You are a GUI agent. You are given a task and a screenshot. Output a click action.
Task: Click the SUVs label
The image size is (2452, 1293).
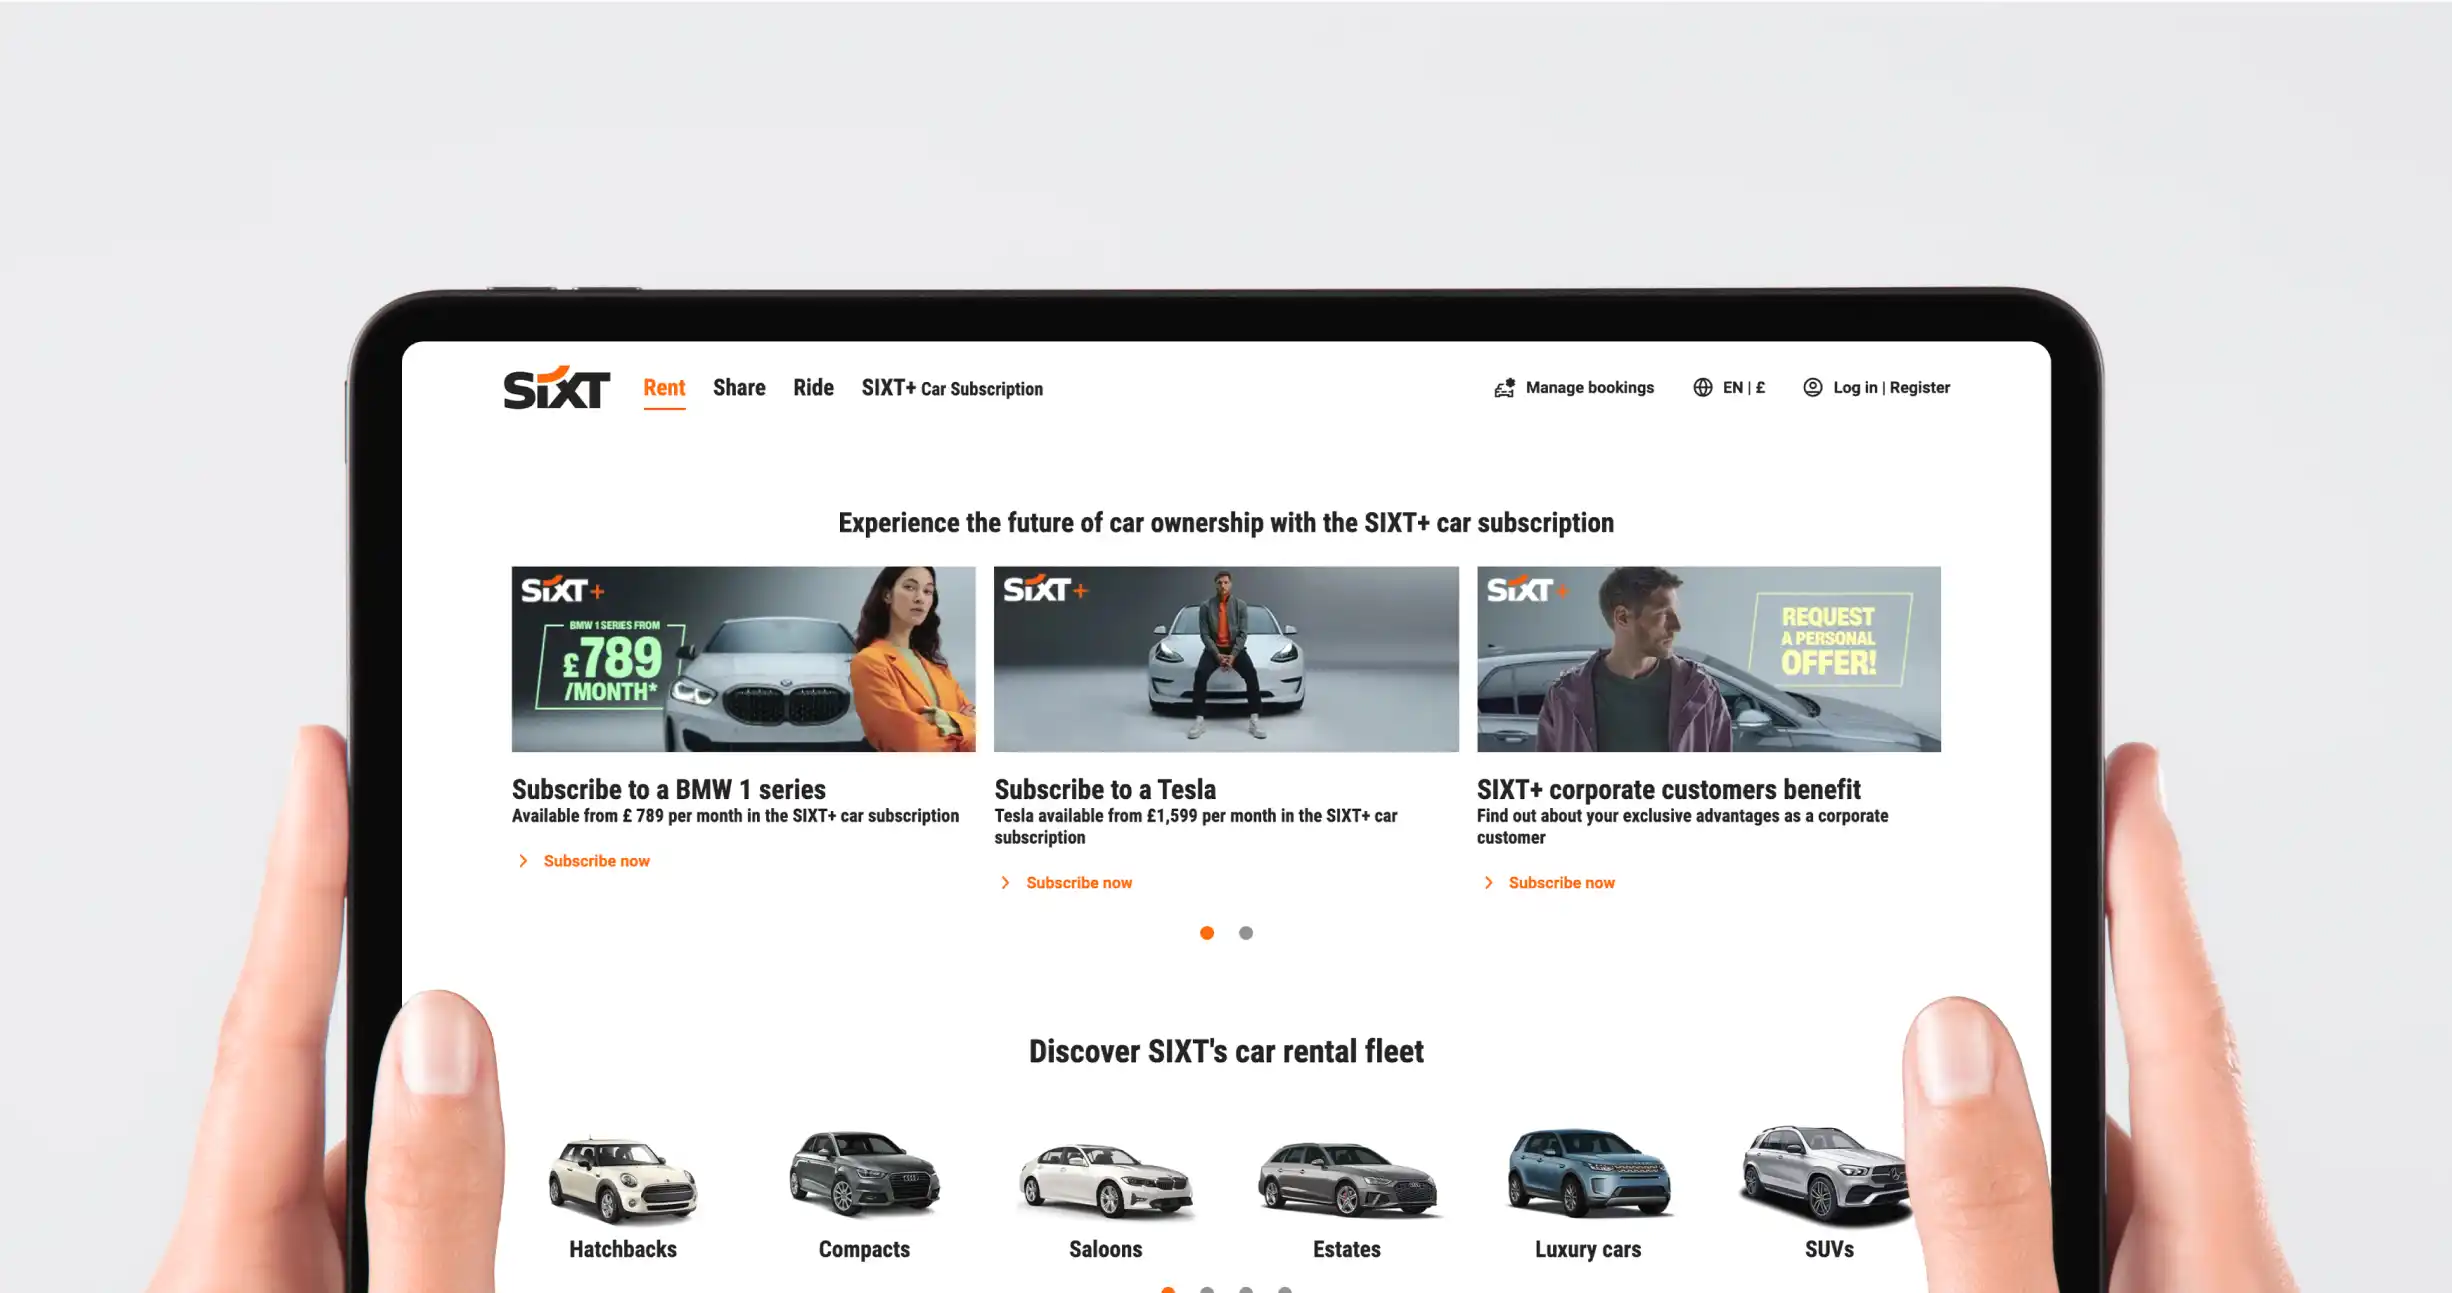1829,1249
